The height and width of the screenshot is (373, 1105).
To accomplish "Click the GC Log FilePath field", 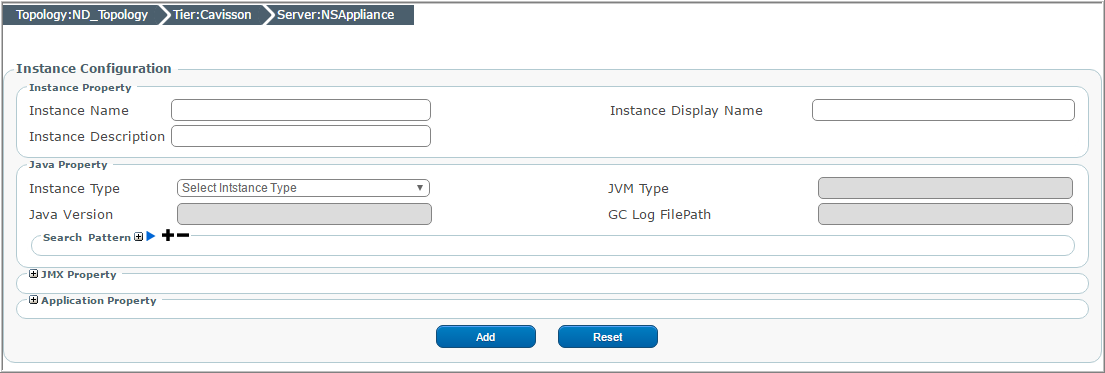I will [x=945, y=214].
